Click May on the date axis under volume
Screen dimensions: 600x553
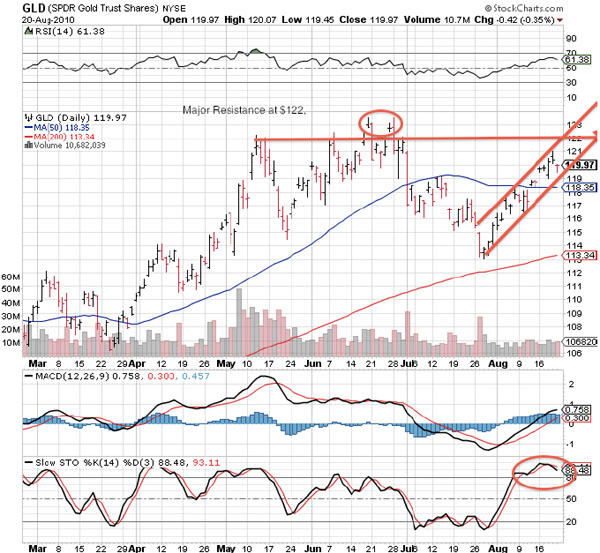226,364
